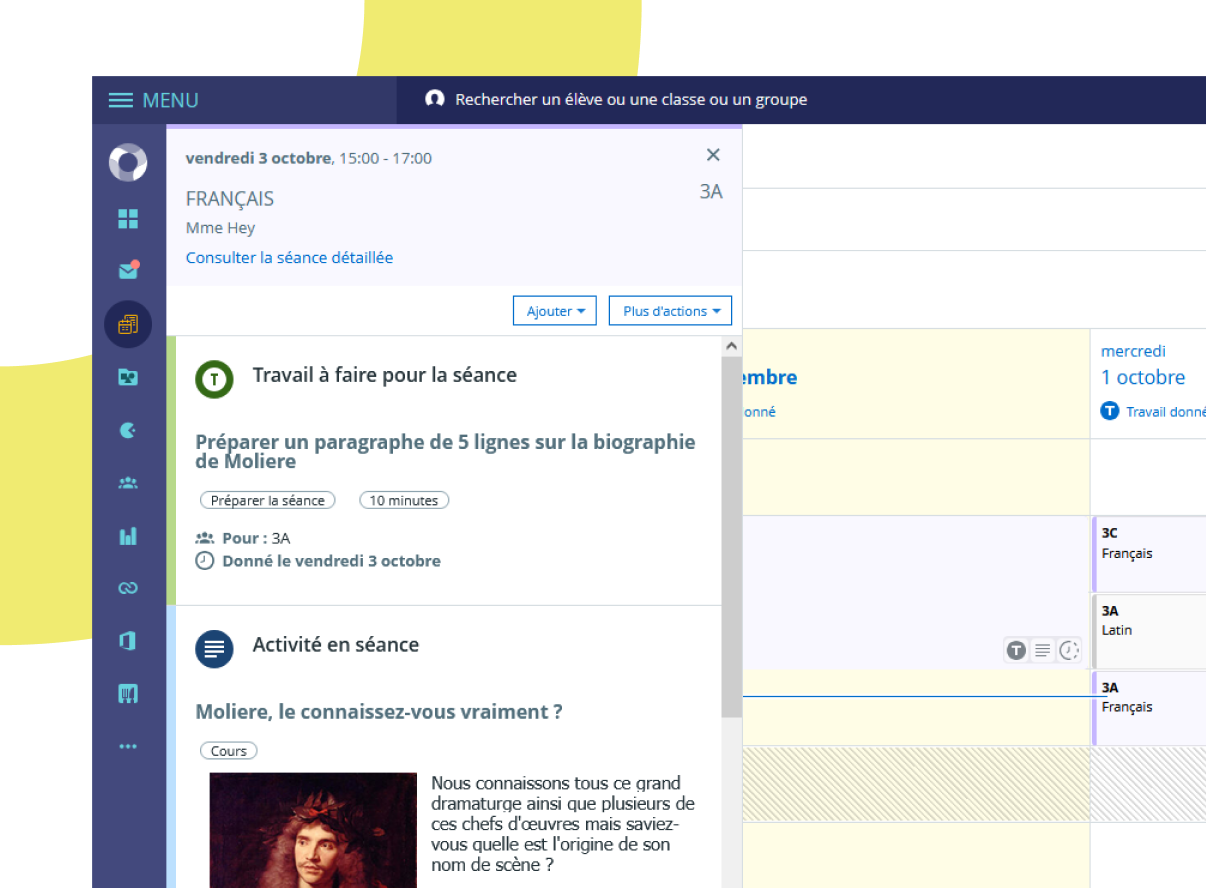Open the group of people icon in sidebar

tap(128, 483)
